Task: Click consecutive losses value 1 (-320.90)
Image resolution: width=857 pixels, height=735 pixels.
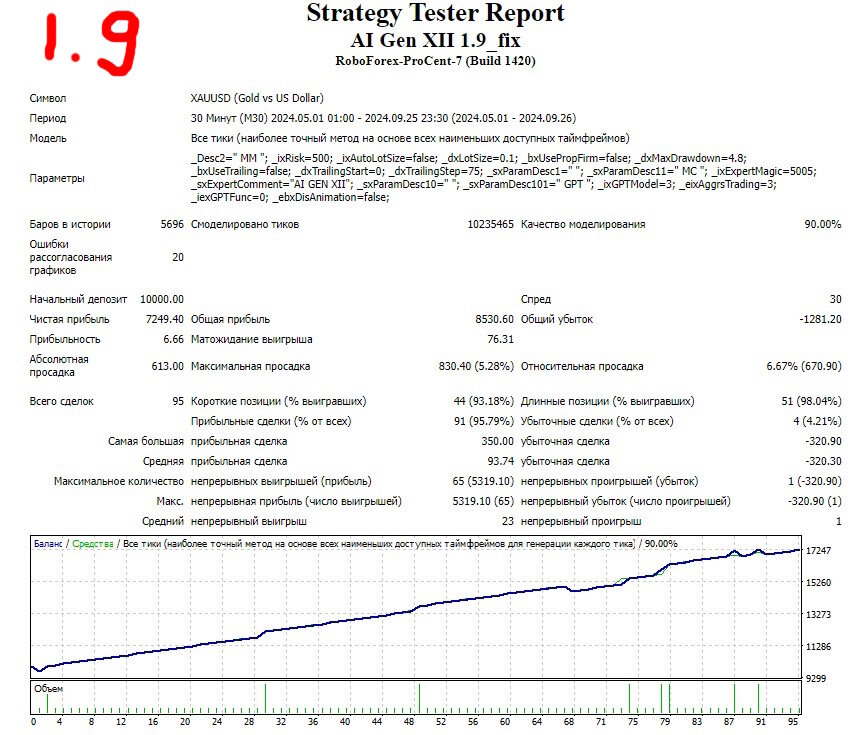Action: pyautogui.click(x=815, y=481)
